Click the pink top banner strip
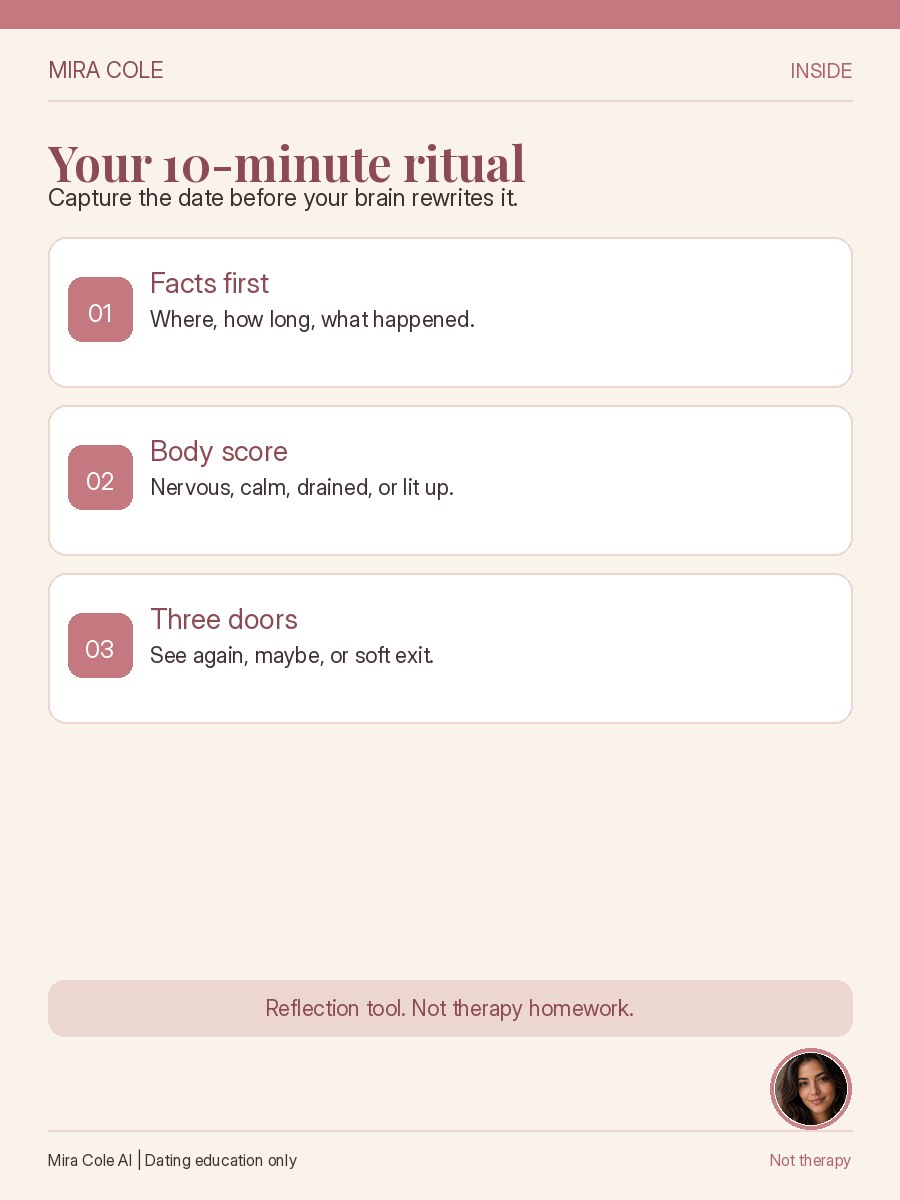This screenshot has height=1200, width=900. click(450, 14)
